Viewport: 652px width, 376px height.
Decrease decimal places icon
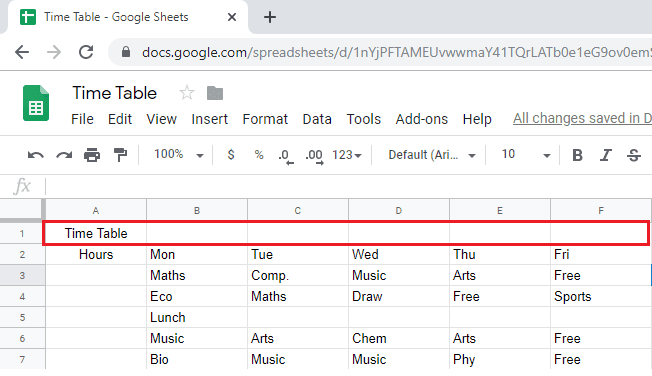(286, 156)
